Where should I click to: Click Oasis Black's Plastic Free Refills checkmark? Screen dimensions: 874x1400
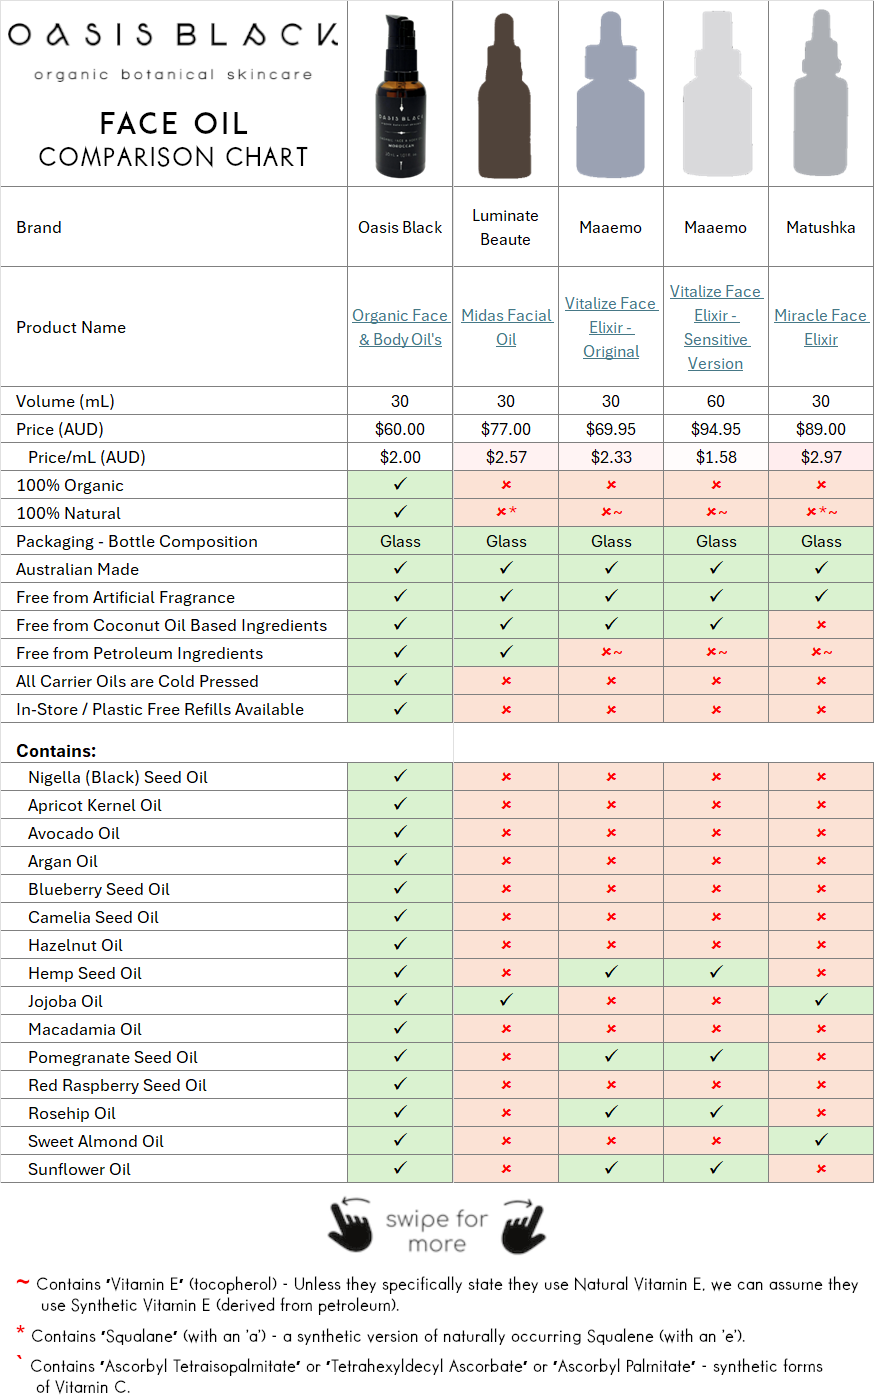400,708
